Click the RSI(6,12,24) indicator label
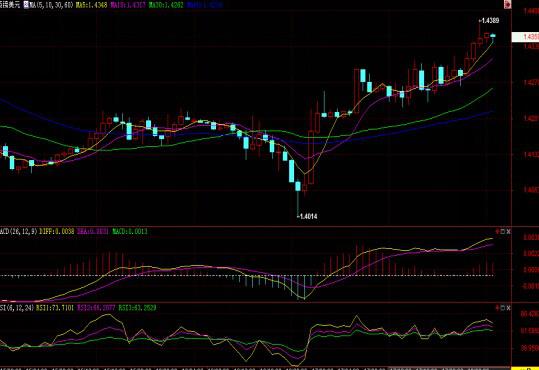This screenshot has height=370, width=539. coord(17,307)
